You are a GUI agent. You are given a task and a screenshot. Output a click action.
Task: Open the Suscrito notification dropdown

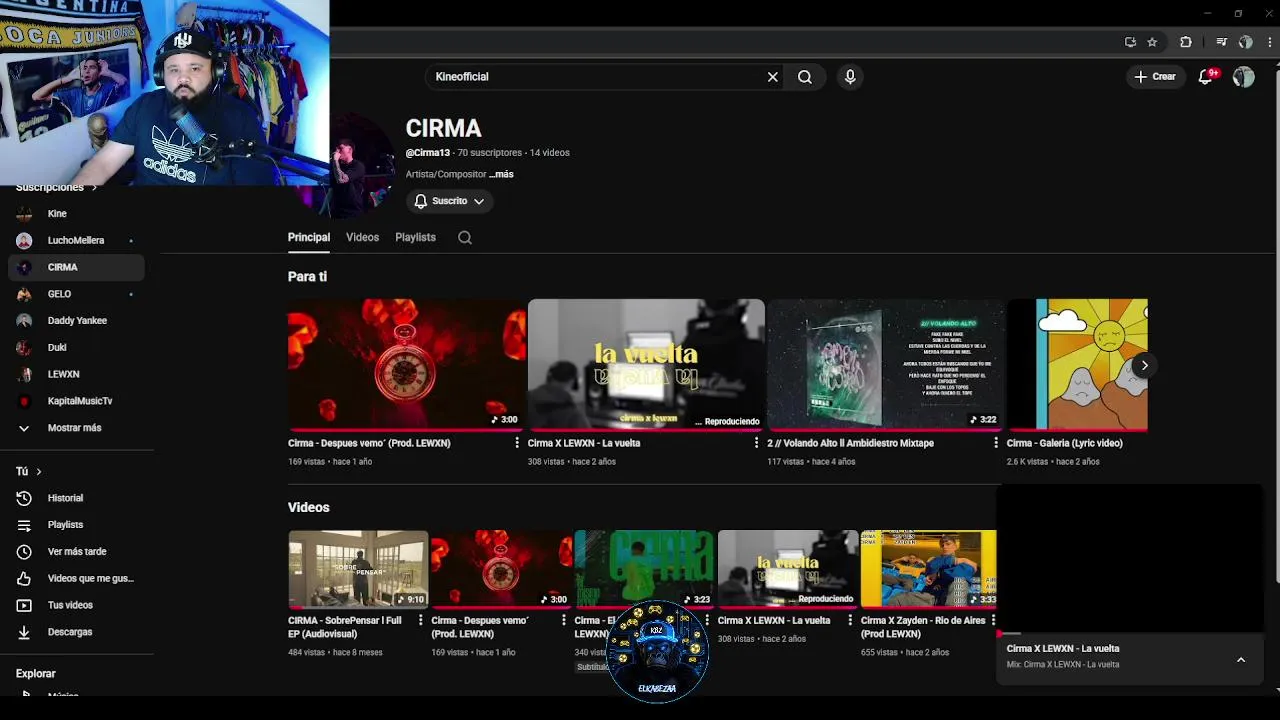click(x=449, y=201)
